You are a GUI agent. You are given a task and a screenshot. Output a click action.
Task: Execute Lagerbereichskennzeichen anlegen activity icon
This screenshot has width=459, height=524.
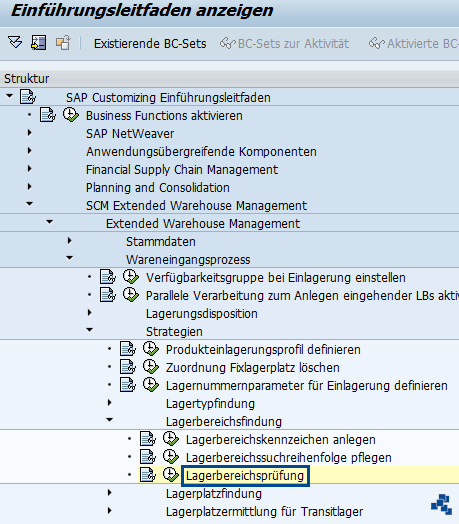pos(171,439)
